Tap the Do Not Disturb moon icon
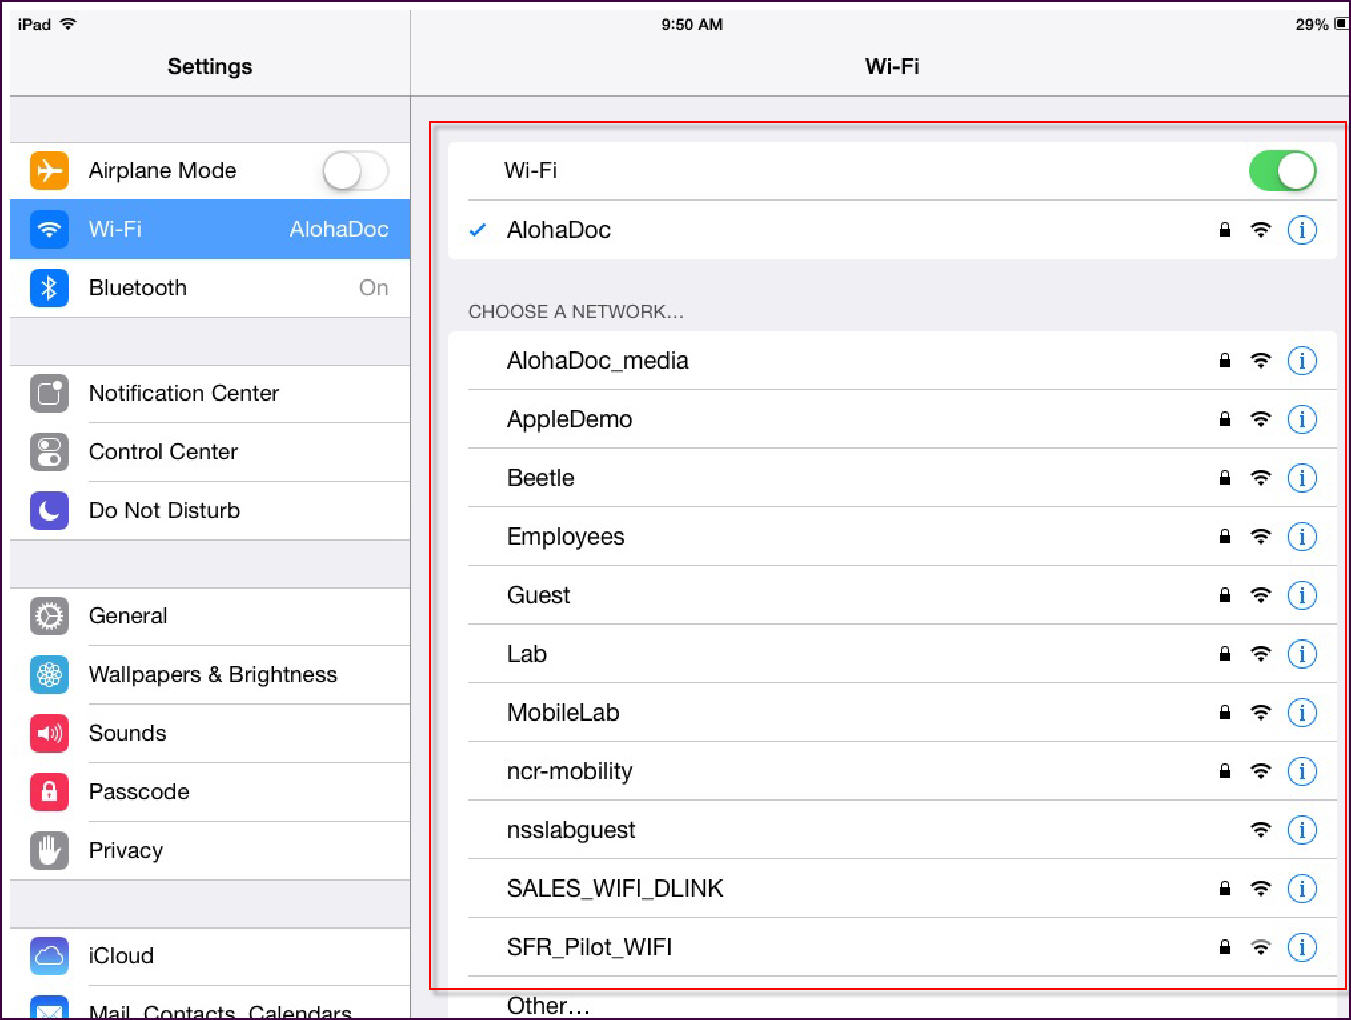This screenshot has height=1020, width=1351. (49, 511)
